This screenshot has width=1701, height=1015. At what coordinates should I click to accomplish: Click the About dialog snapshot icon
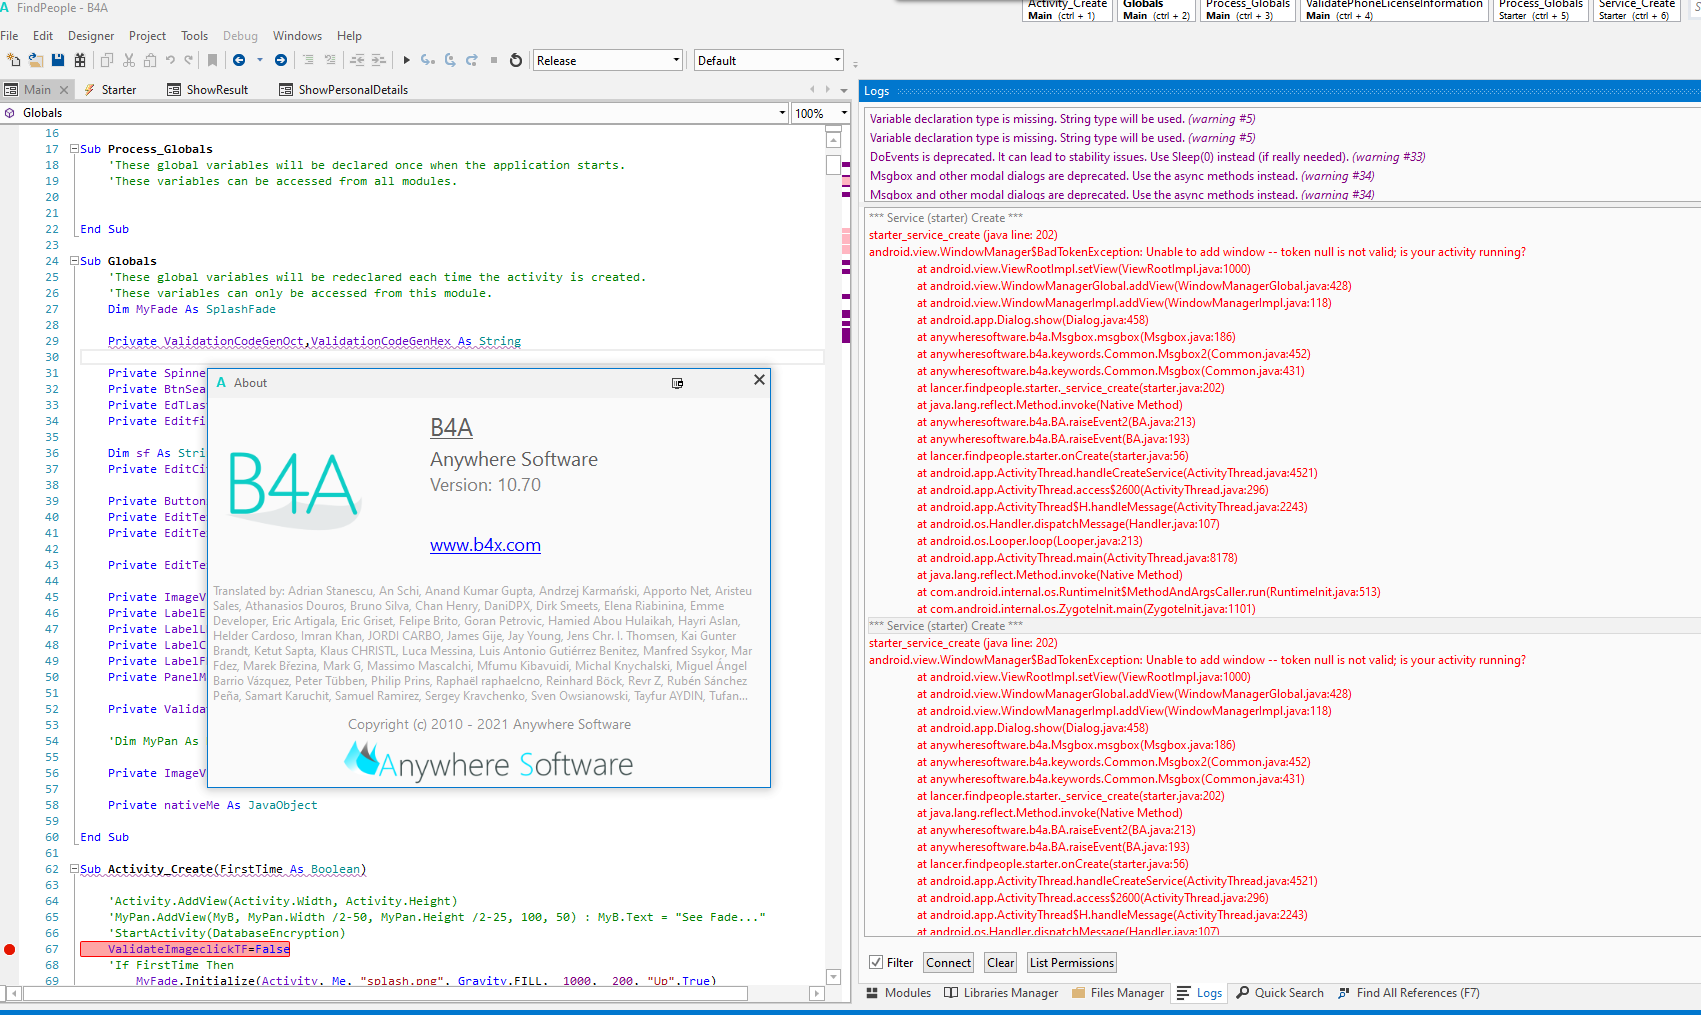(677, 383)
